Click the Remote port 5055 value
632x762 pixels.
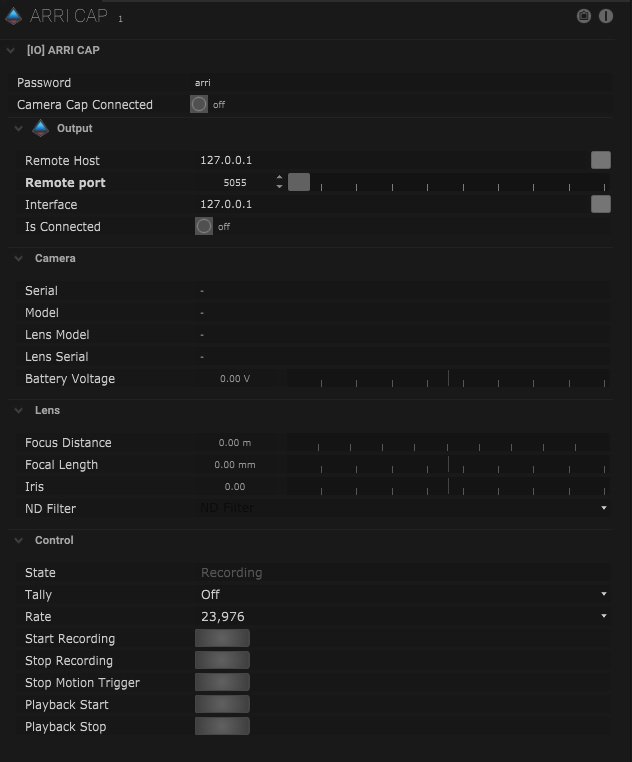coord(235,182)
